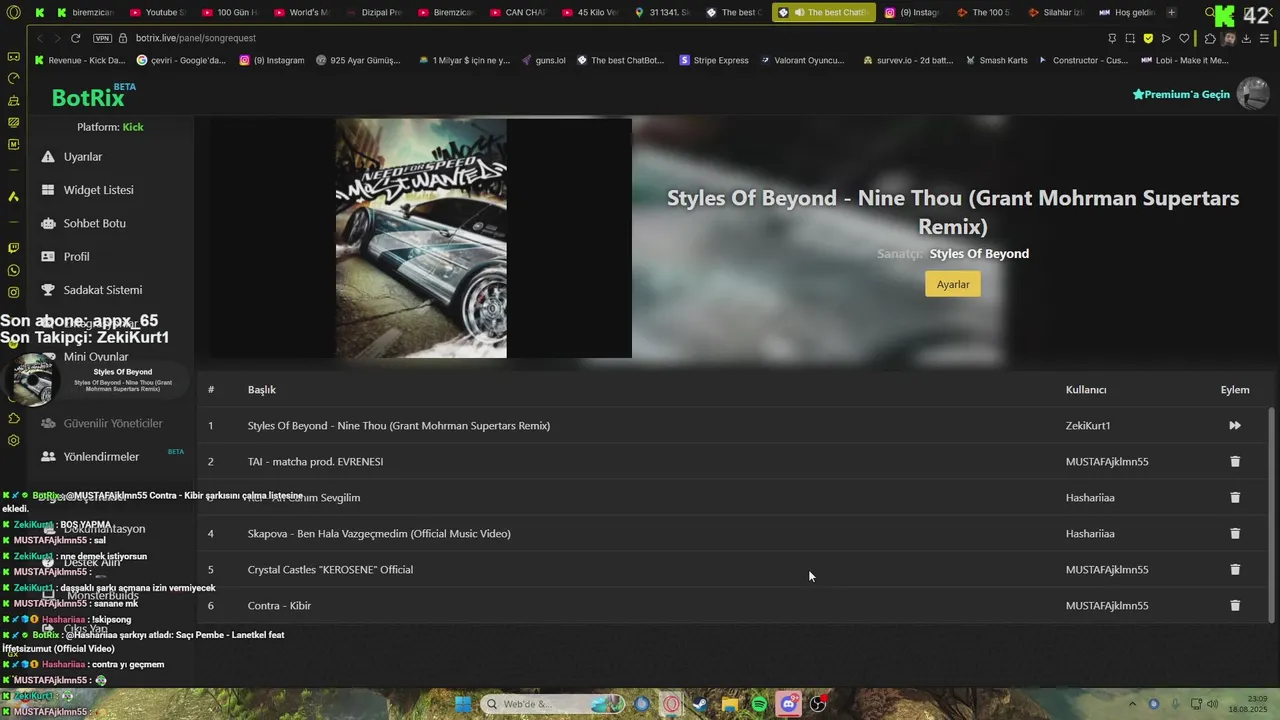The height and width of the screenshot is (720, 1280).
Task: Open Valorant Oyuncu bookmark
Action: point(802,60)
